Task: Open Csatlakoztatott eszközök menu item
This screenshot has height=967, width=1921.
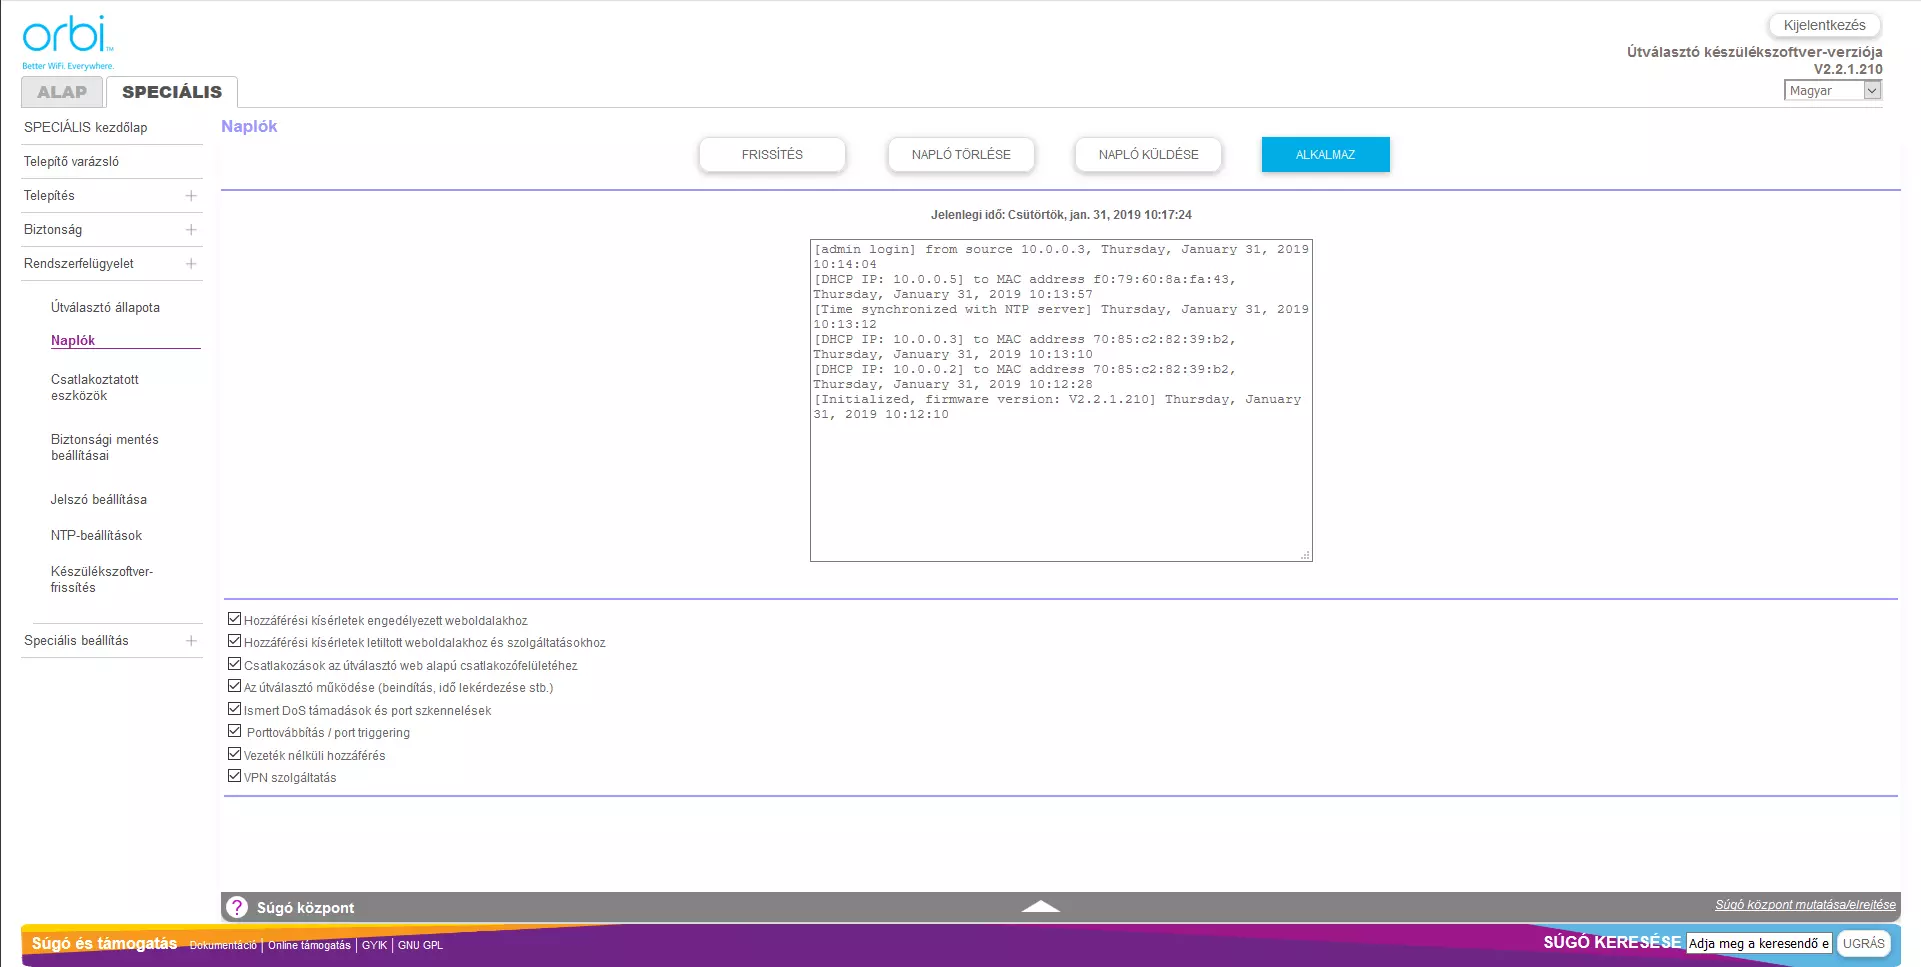Action: point(95,388)
